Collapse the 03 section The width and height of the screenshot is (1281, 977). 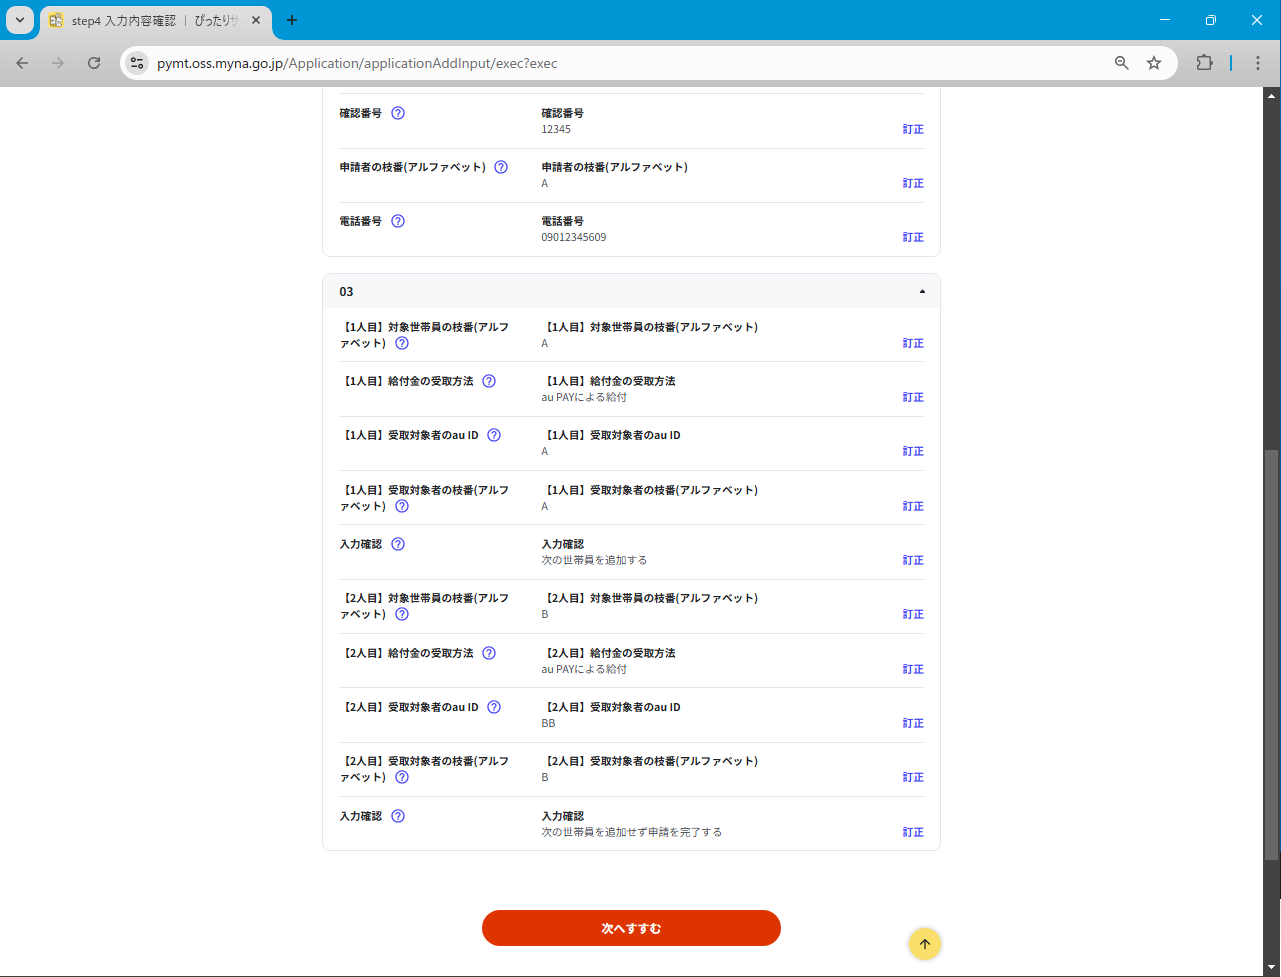coord(921,292)
